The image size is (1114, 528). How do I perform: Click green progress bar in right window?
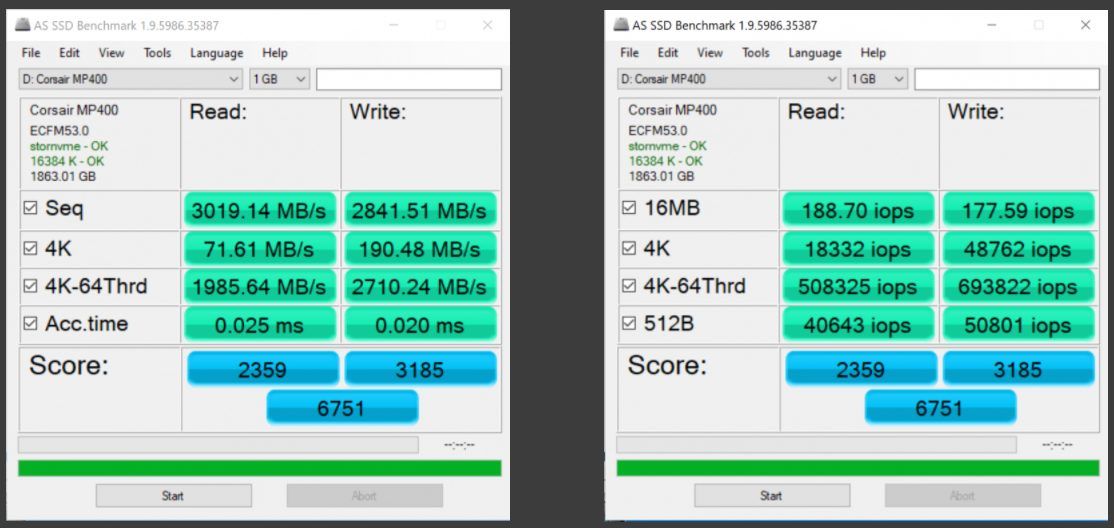coord(858,468)
